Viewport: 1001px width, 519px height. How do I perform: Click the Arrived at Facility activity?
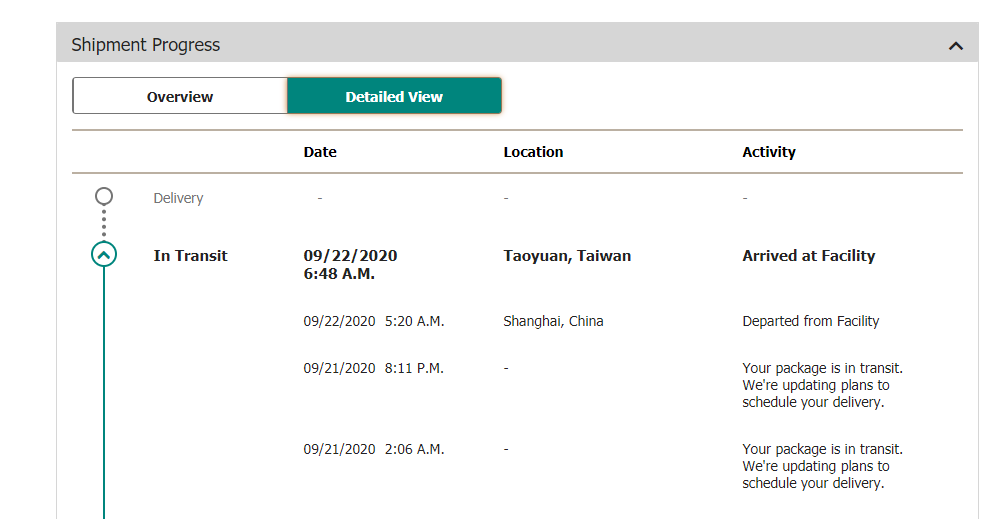click(808, 255)
